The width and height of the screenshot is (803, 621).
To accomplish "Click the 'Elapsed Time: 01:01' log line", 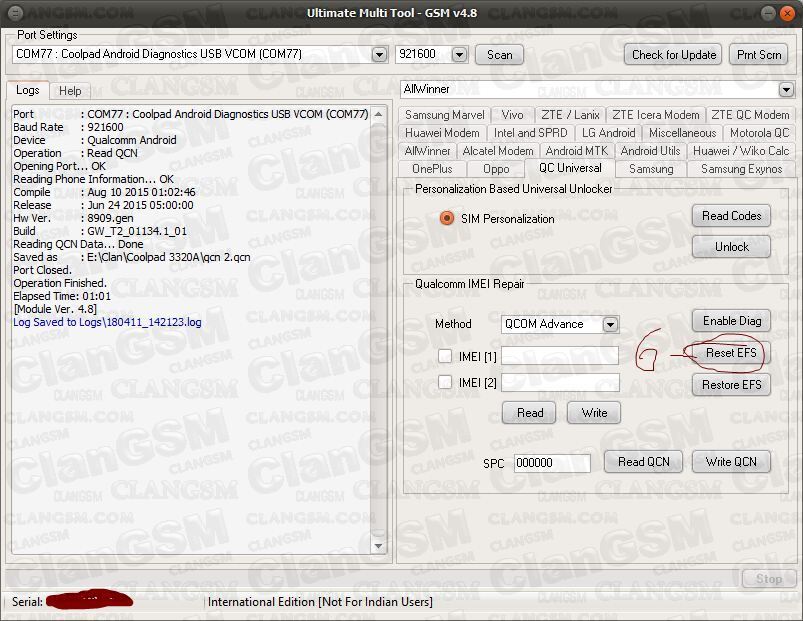I will coord(62,296).
